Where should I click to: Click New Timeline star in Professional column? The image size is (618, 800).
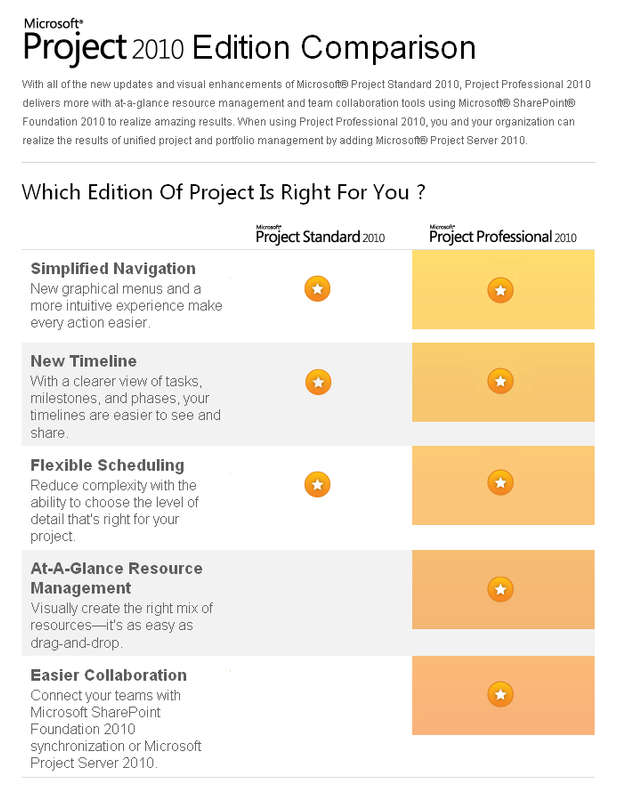coord(501,381)
